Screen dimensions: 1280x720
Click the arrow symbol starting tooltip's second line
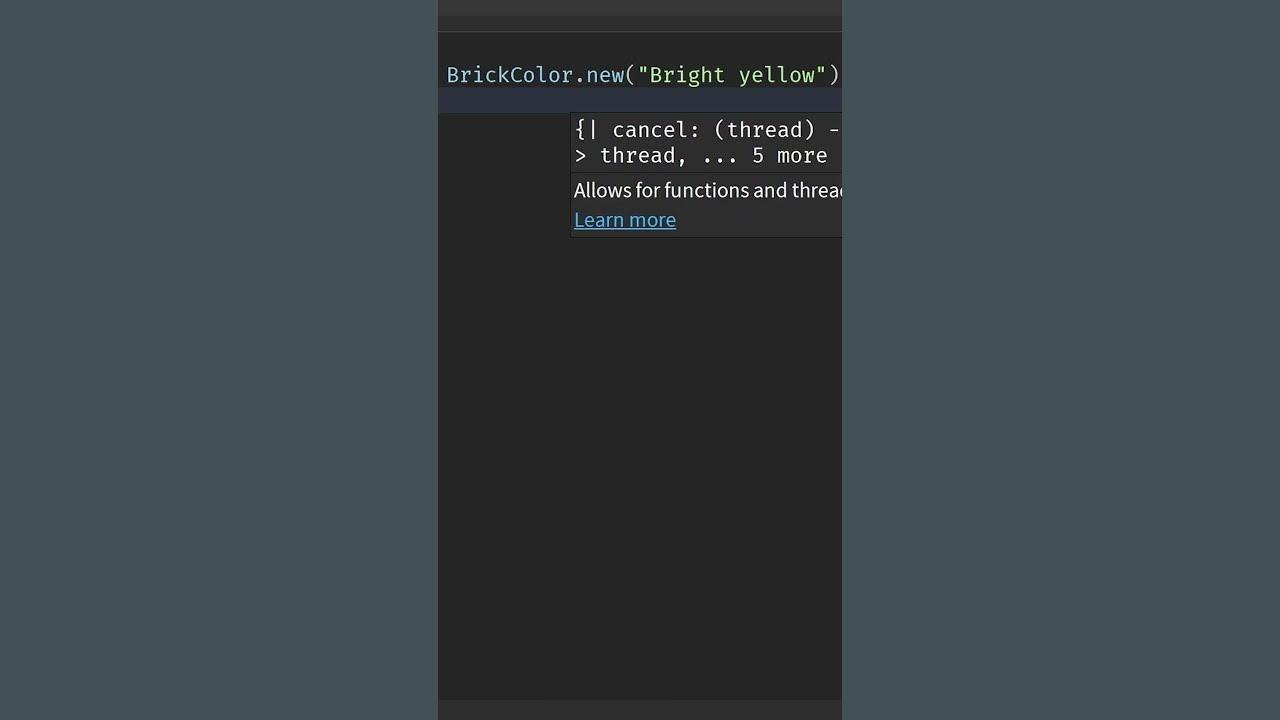pyautogui.click(x=580, y=156)
